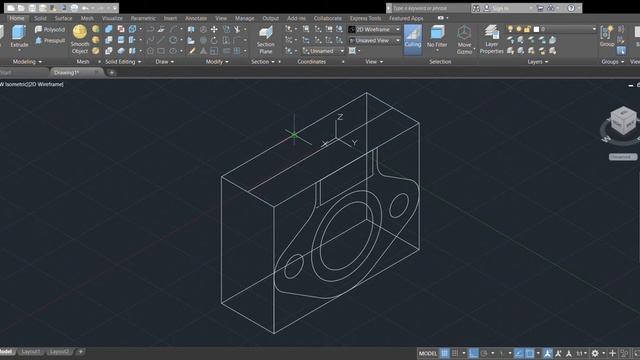640x360 pixels.
Task: Expand the Modeling panel
Action: 27,62
